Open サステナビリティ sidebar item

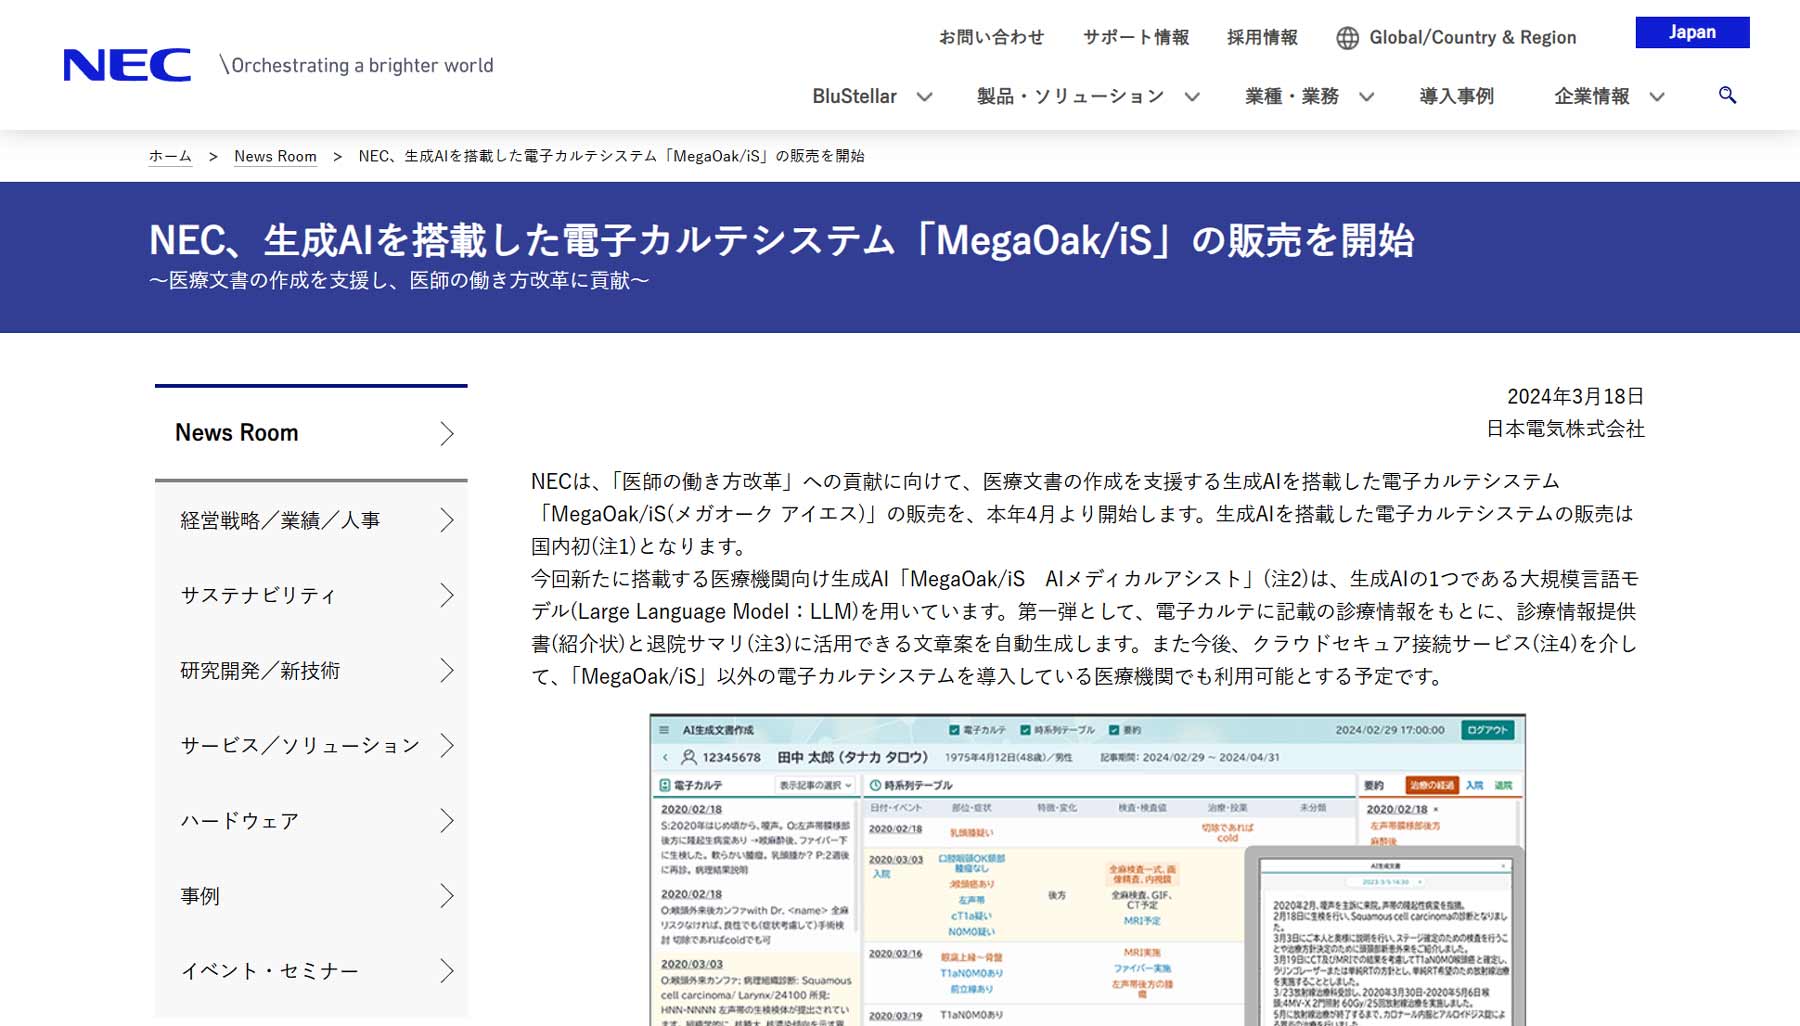tap(258, 595)
